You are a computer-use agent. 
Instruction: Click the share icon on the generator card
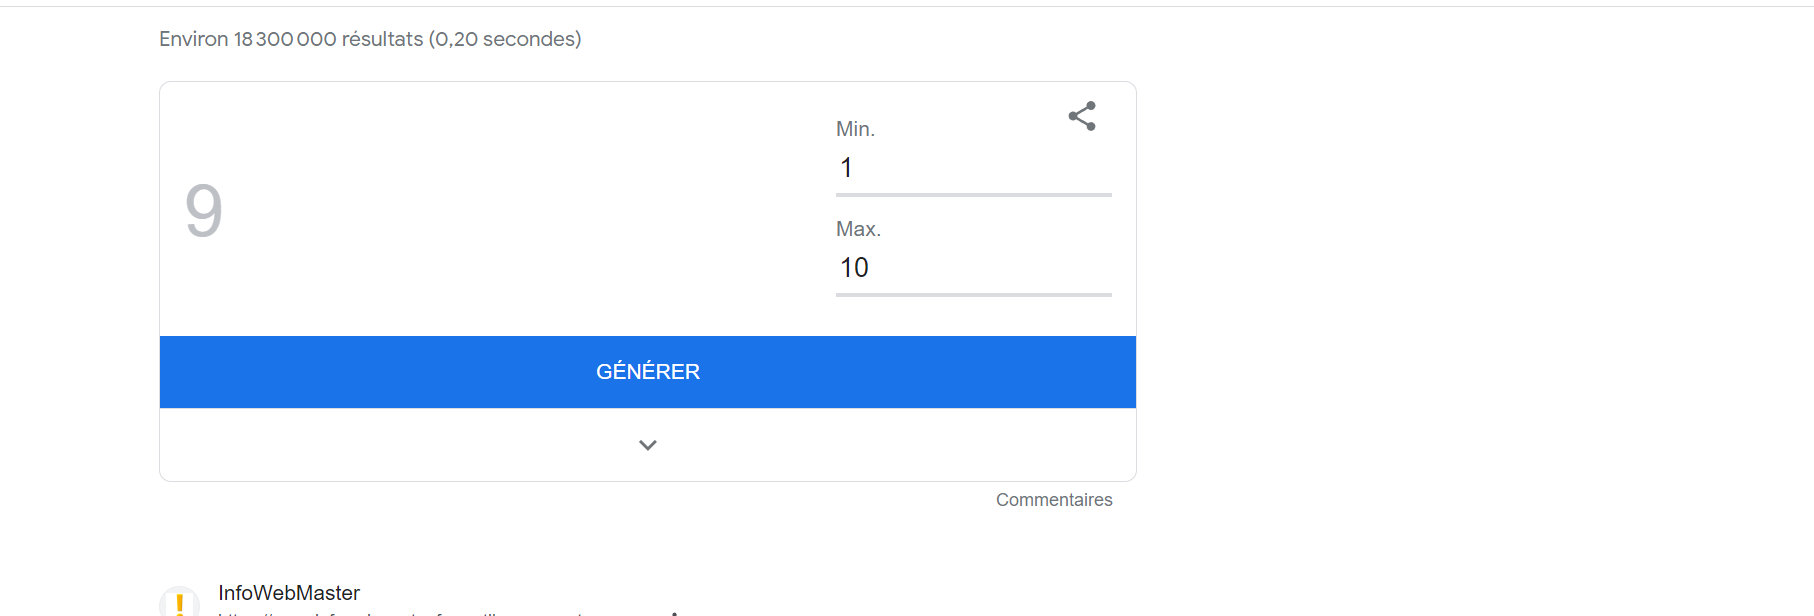point(1082,116)
